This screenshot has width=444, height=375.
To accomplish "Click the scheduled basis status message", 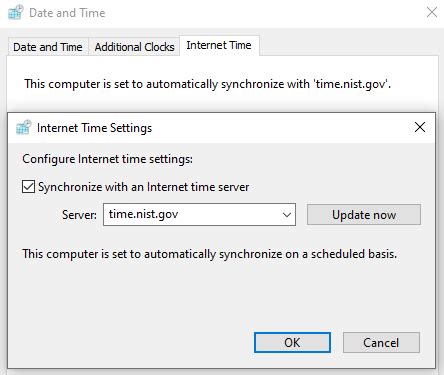I will click(210, 254).
